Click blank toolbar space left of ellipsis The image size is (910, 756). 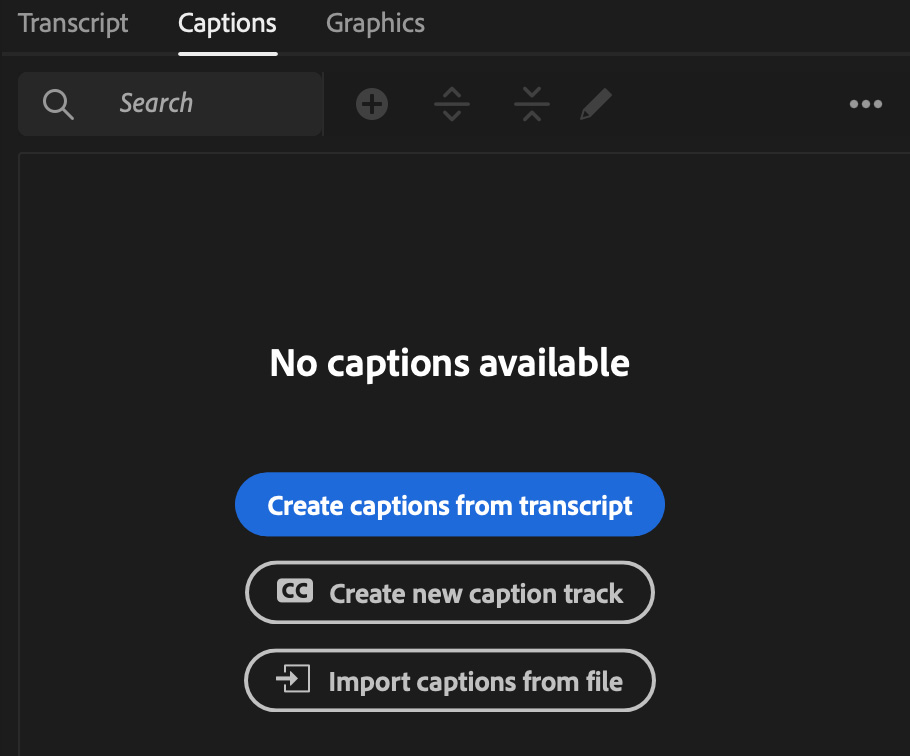click(x=730, y=104)
